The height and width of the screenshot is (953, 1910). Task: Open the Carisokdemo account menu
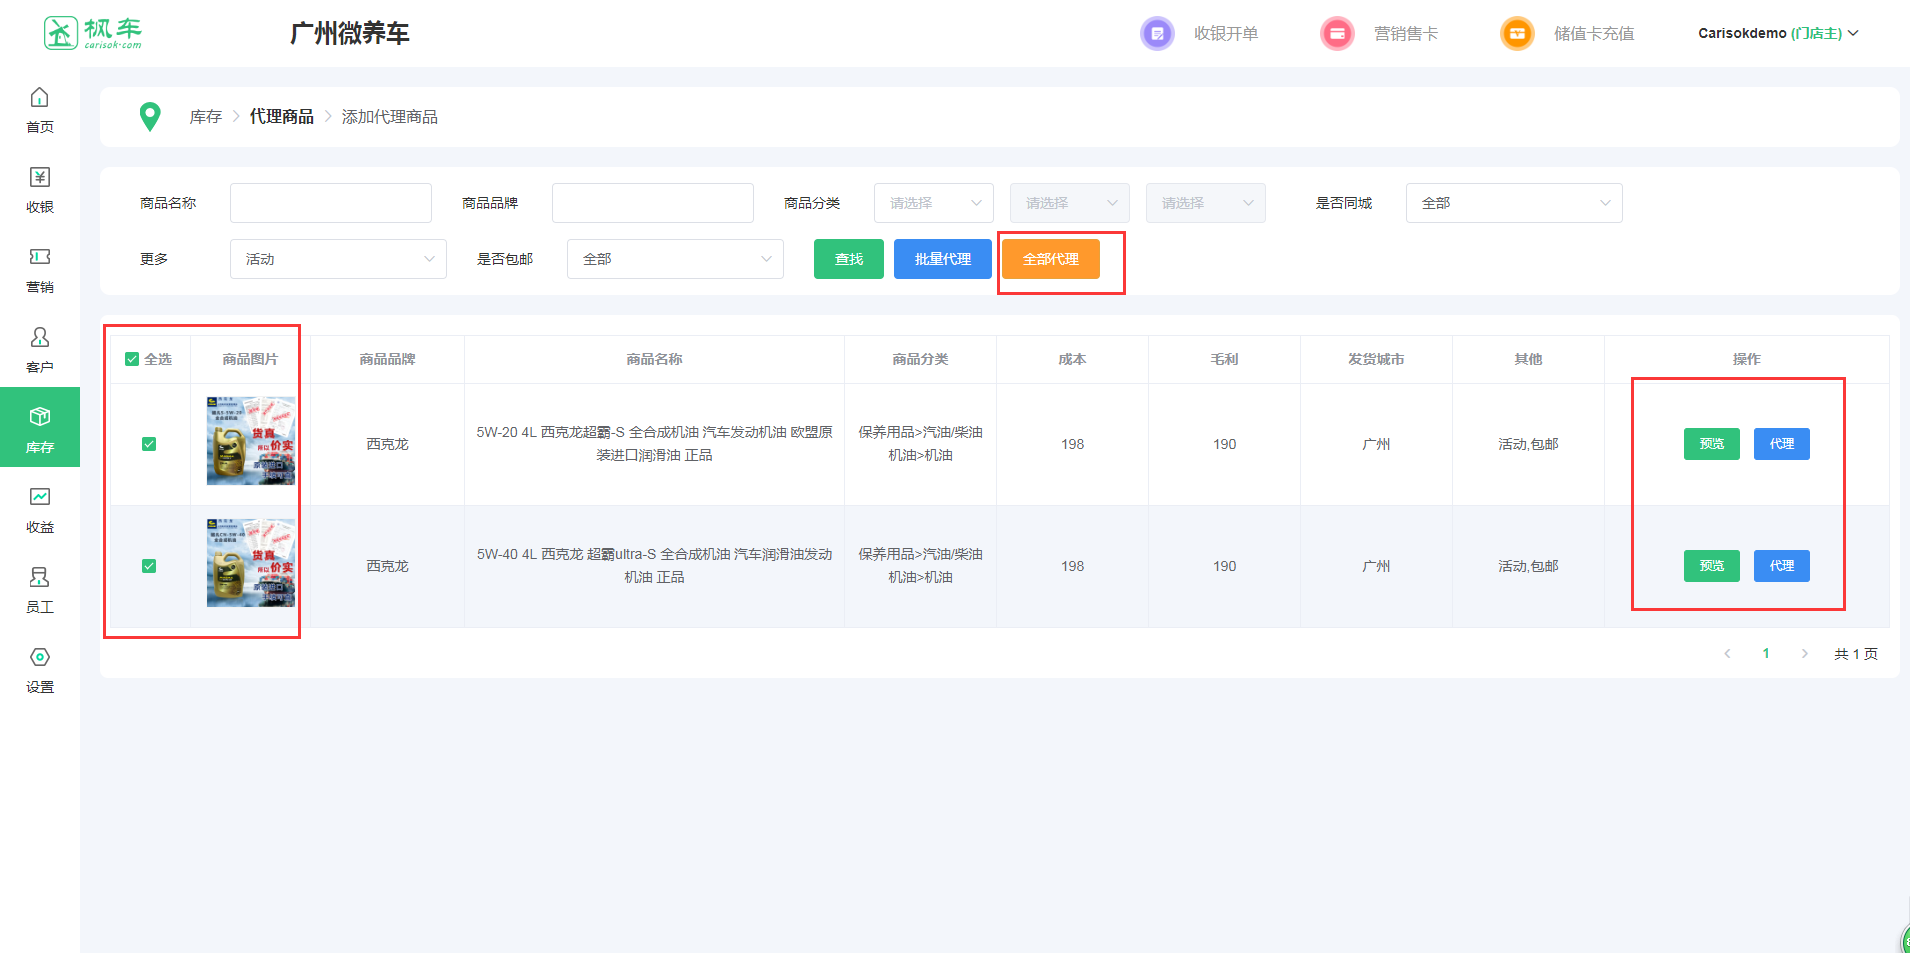1777,34
